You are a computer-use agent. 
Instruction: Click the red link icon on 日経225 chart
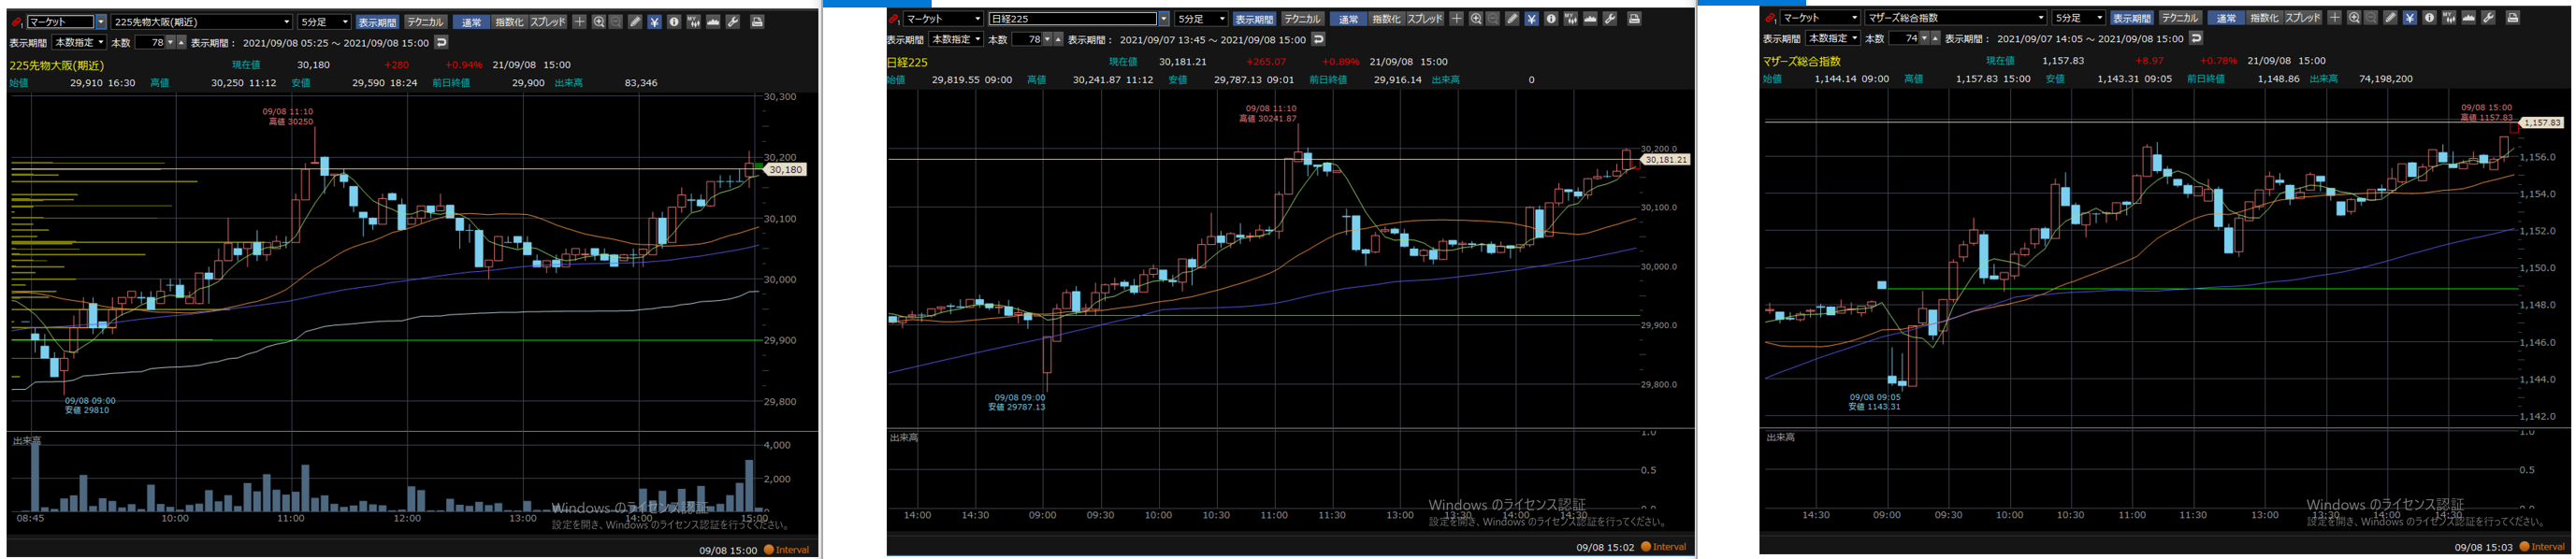tap(894, 19)
